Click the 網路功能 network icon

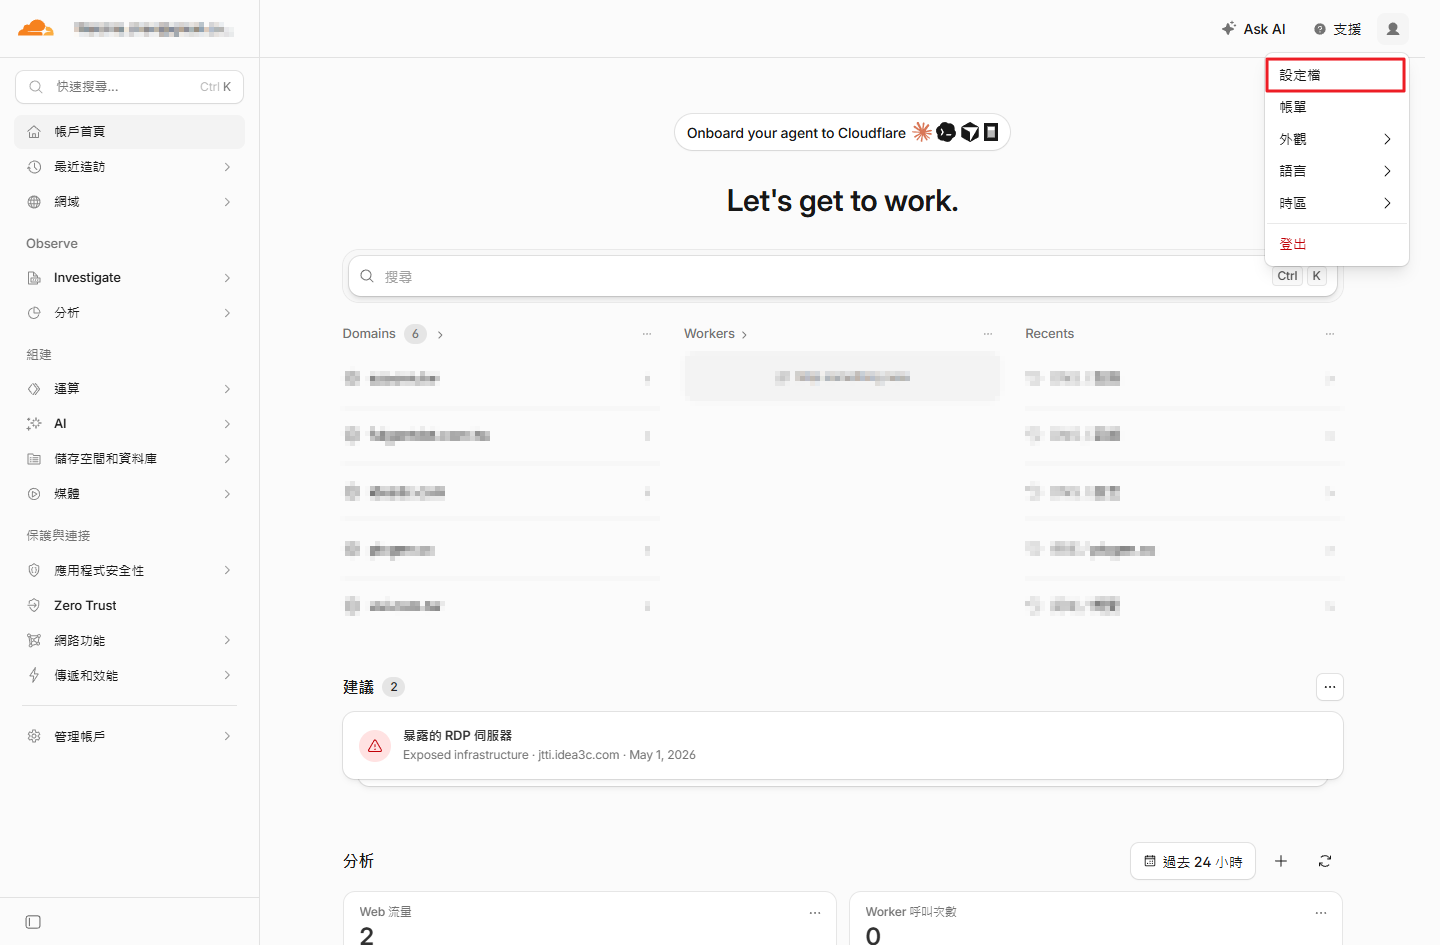click(x=34, y=641)
